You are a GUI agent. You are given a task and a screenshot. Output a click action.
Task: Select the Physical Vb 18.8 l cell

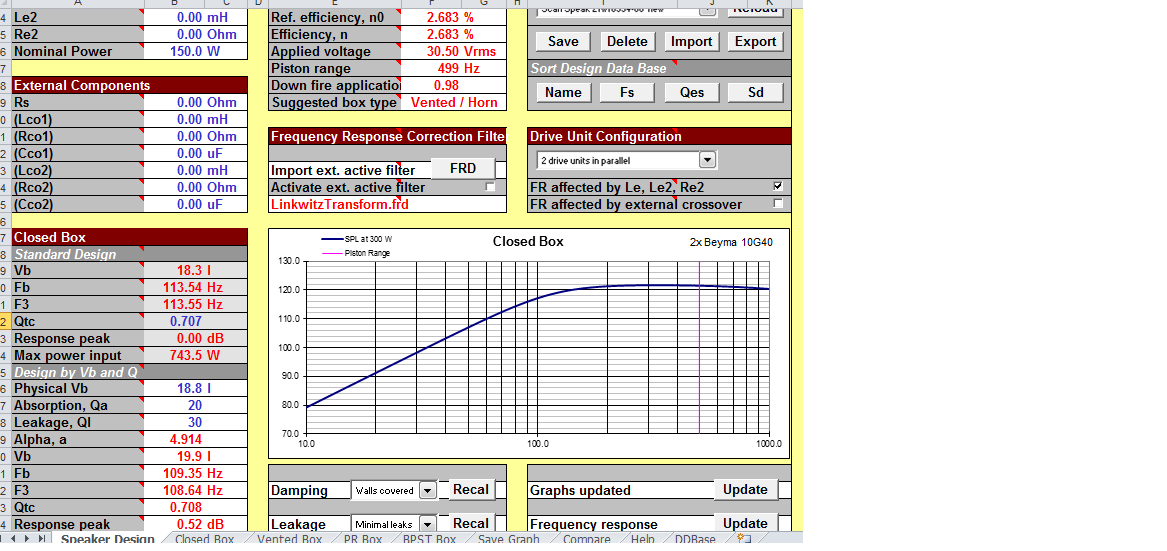[196, 388]
